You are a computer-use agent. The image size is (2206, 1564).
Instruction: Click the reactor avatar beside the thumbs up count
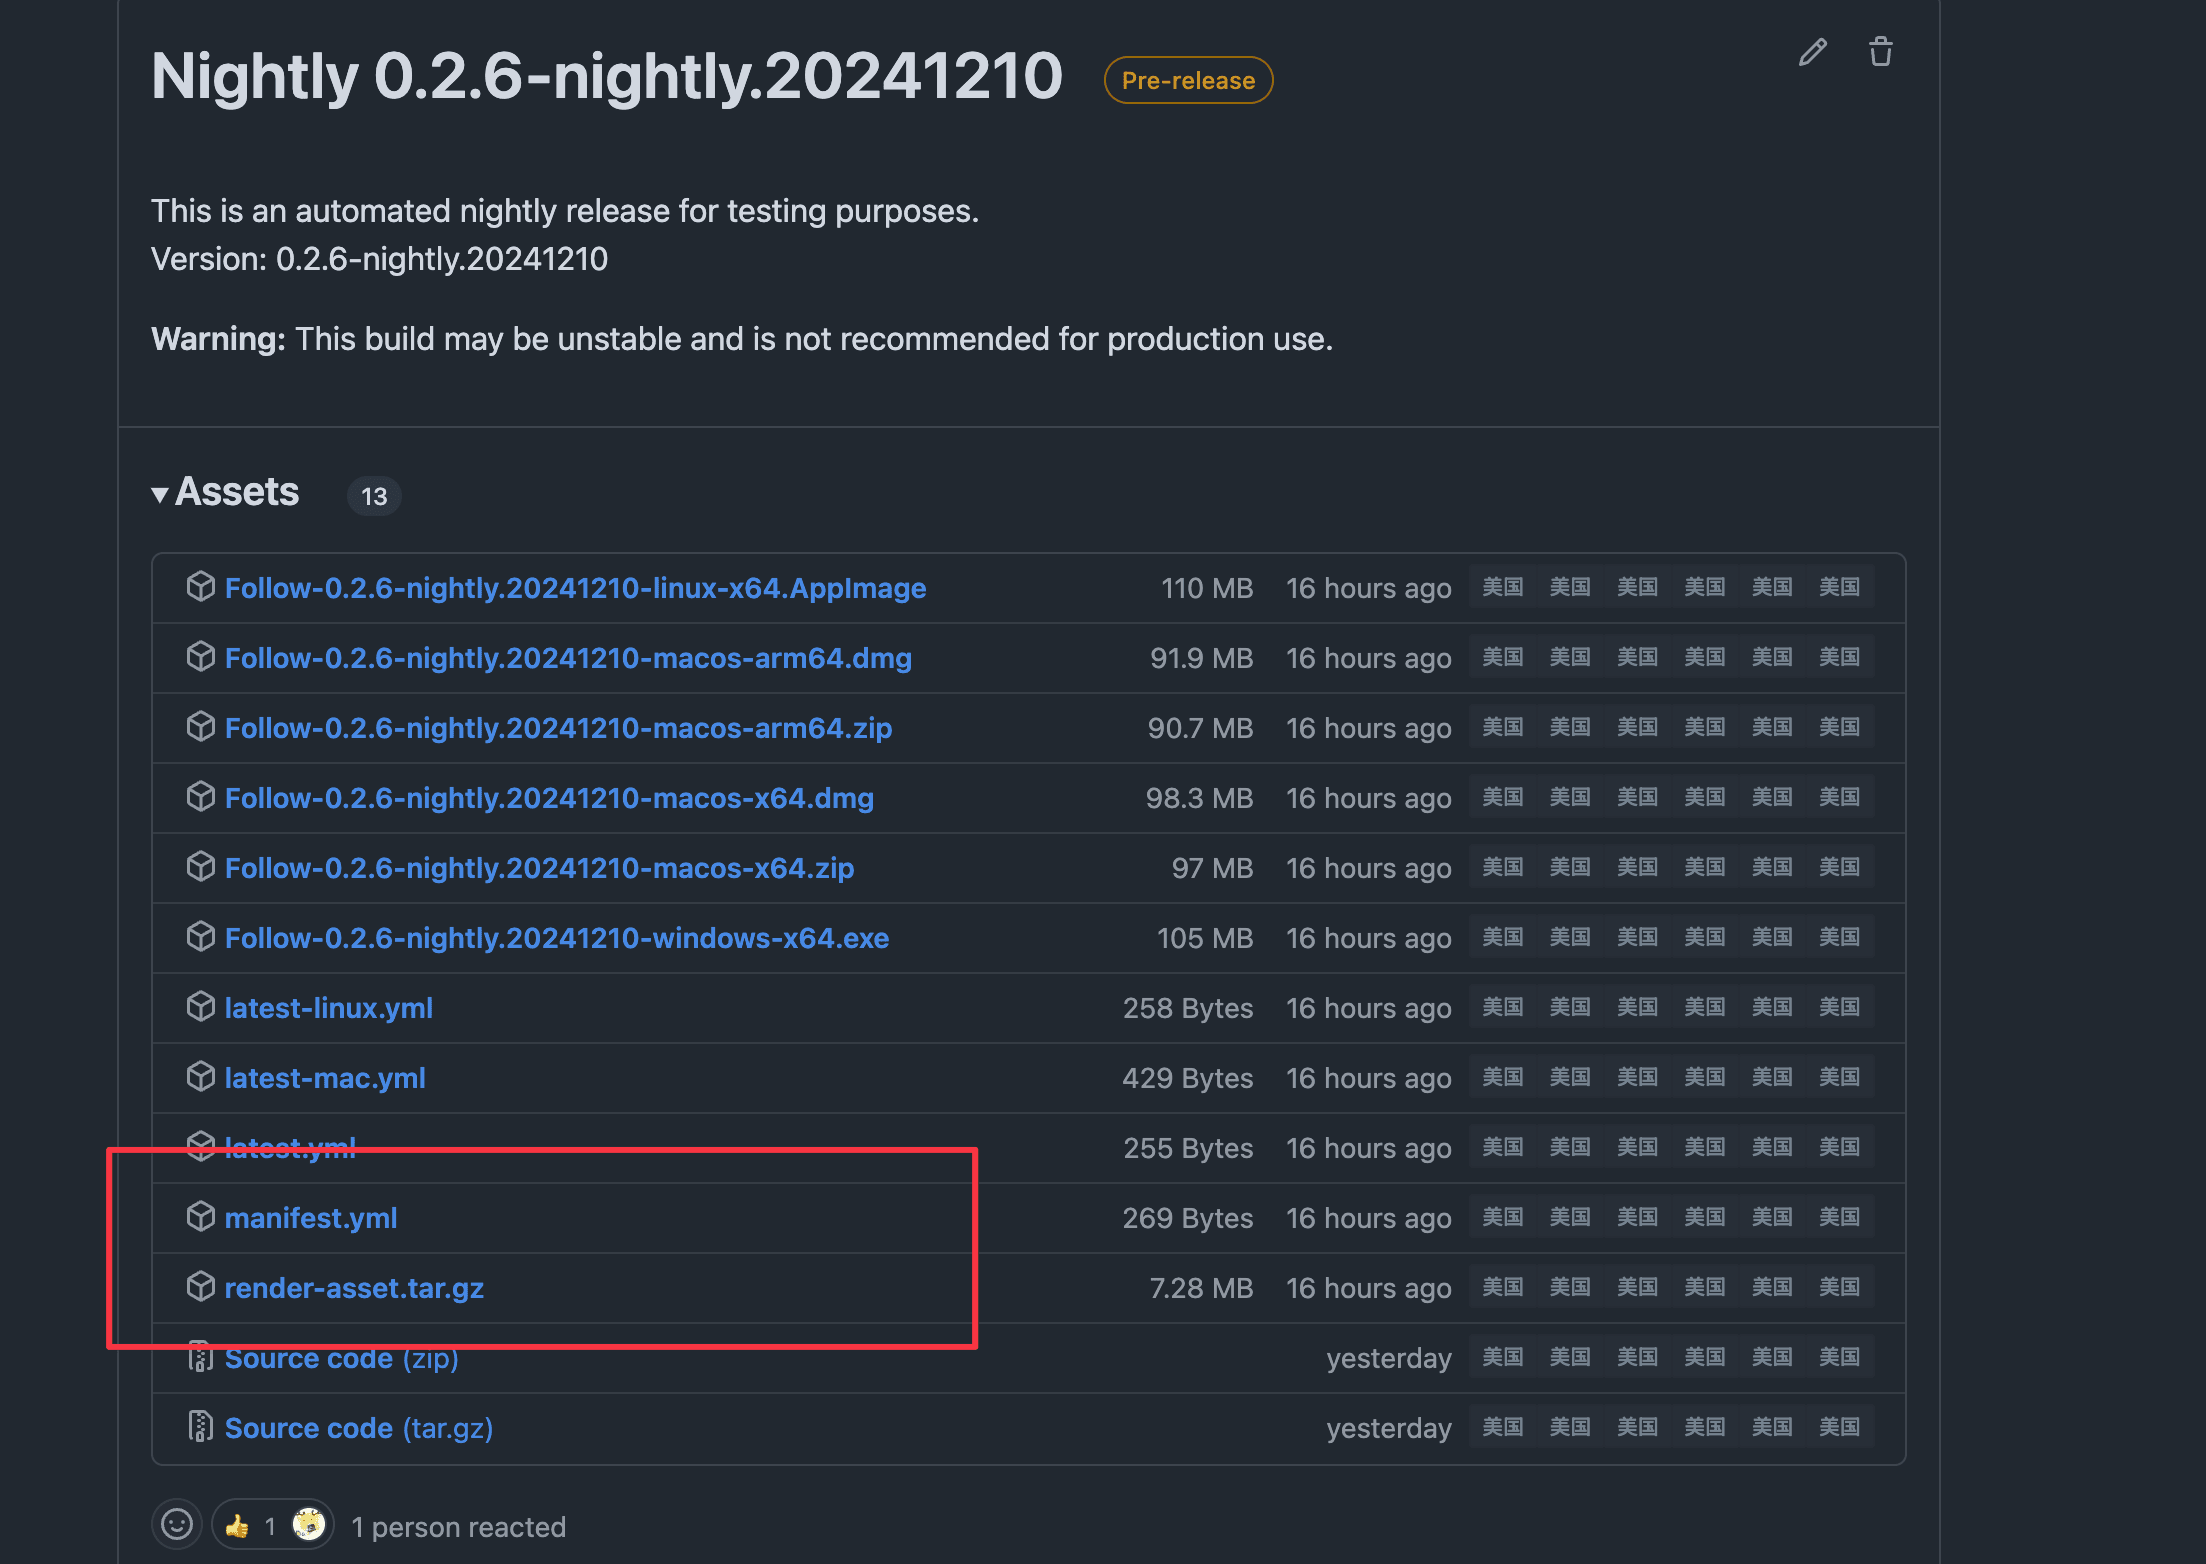(x=309, y=1525)
